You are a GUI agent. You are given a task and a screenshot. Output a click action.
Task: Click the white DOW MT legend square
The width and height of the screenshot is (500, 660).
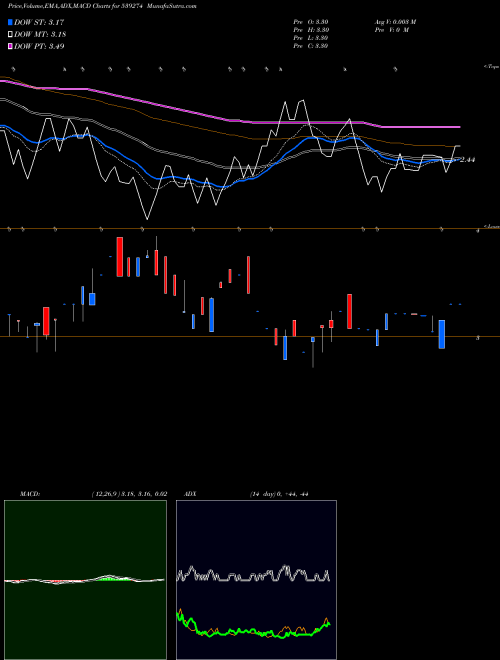pyautogui.click(x=11, y=35)
